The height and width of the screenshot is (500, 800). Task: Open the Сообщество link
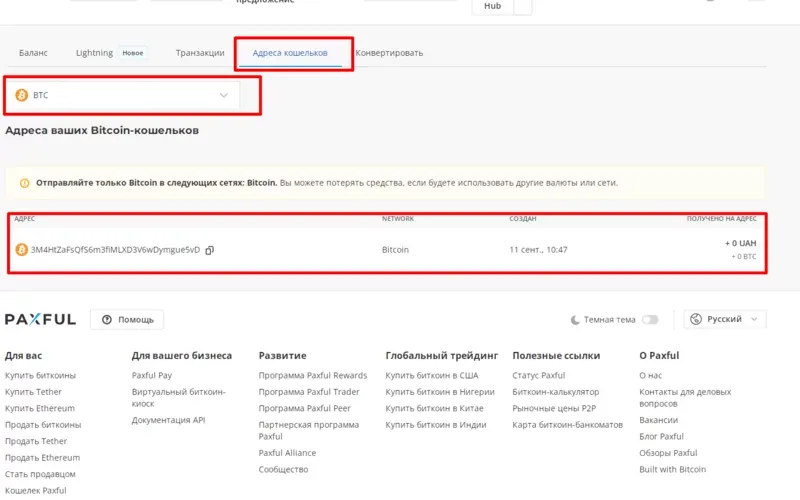click(x=283, y=469)
